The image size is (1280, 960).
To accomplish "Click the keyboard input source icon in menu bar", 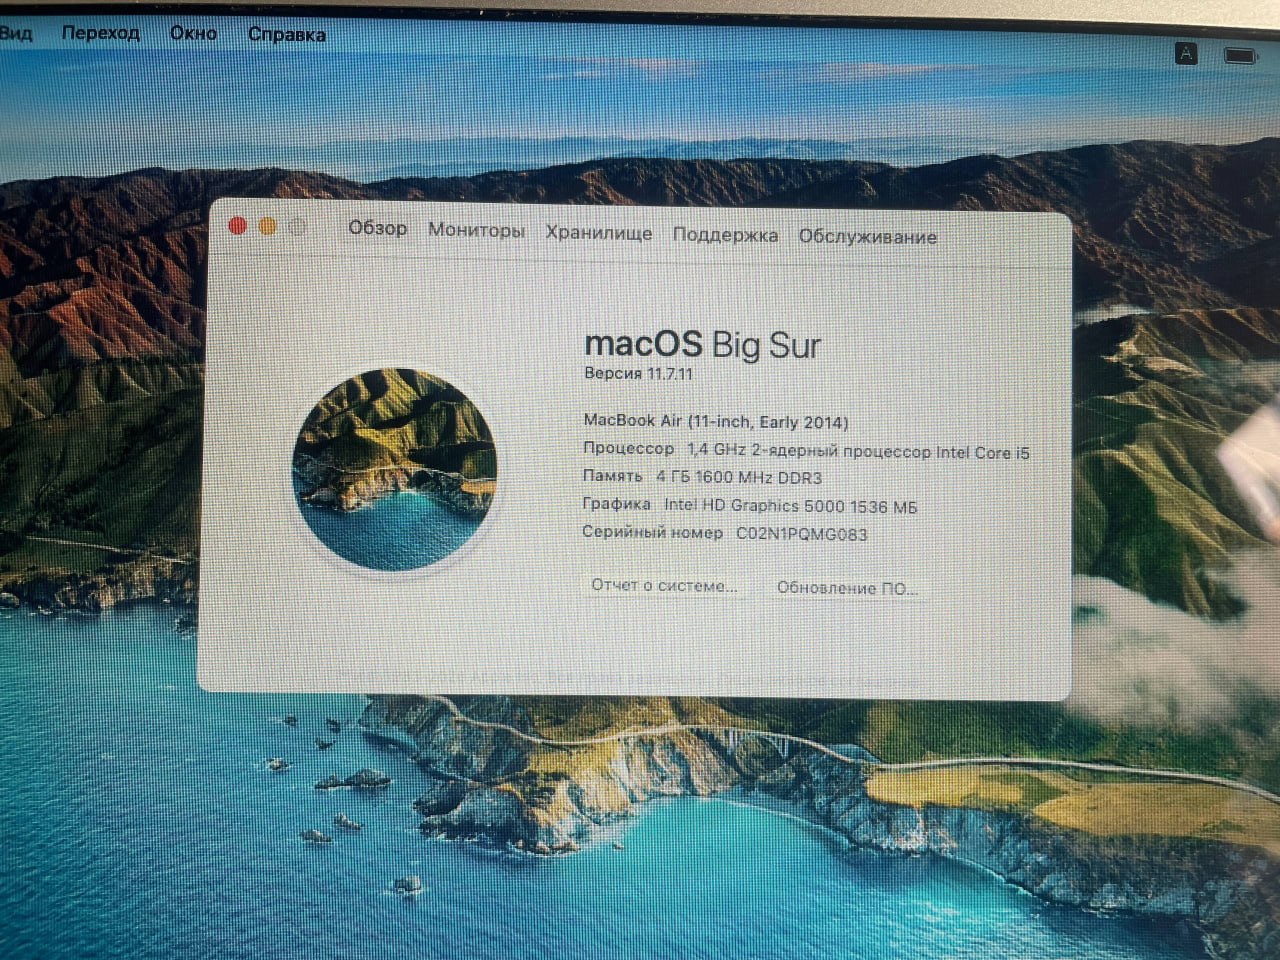I will click(x=1186, y=55).
